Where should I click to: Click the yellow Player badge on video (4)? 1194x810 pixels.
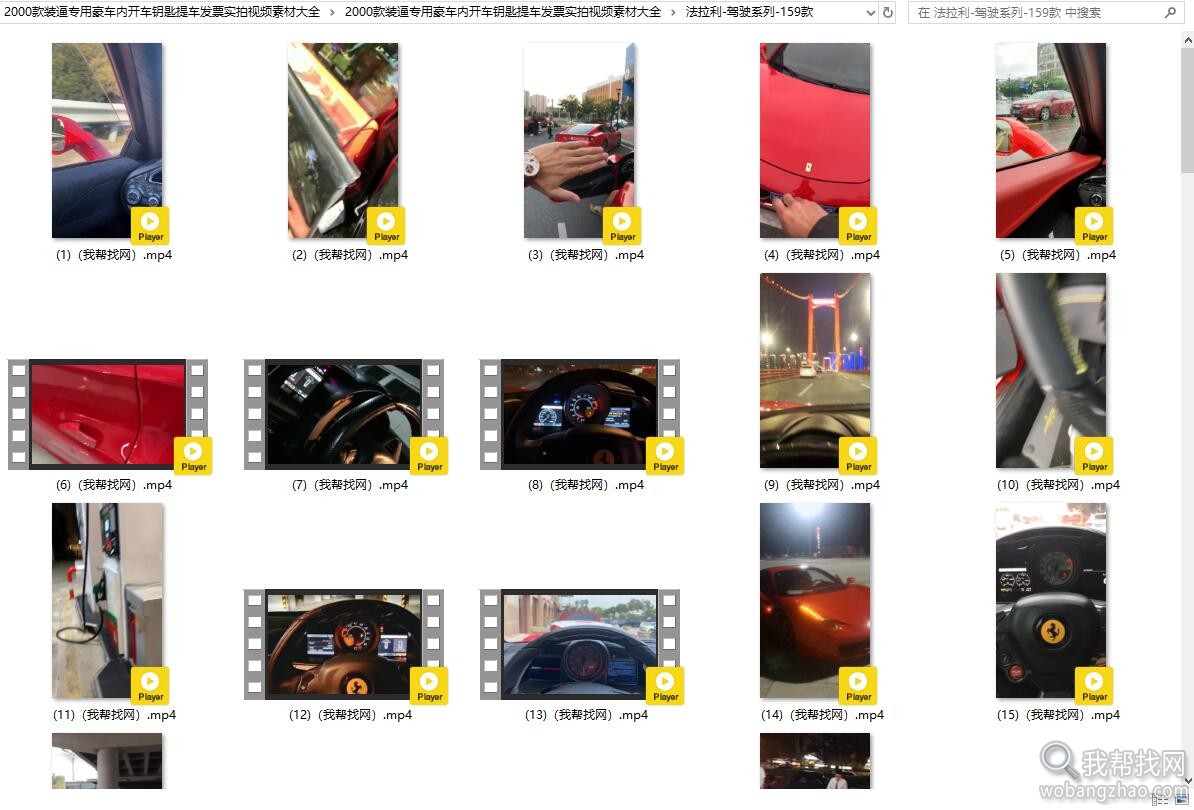(858, 225)
